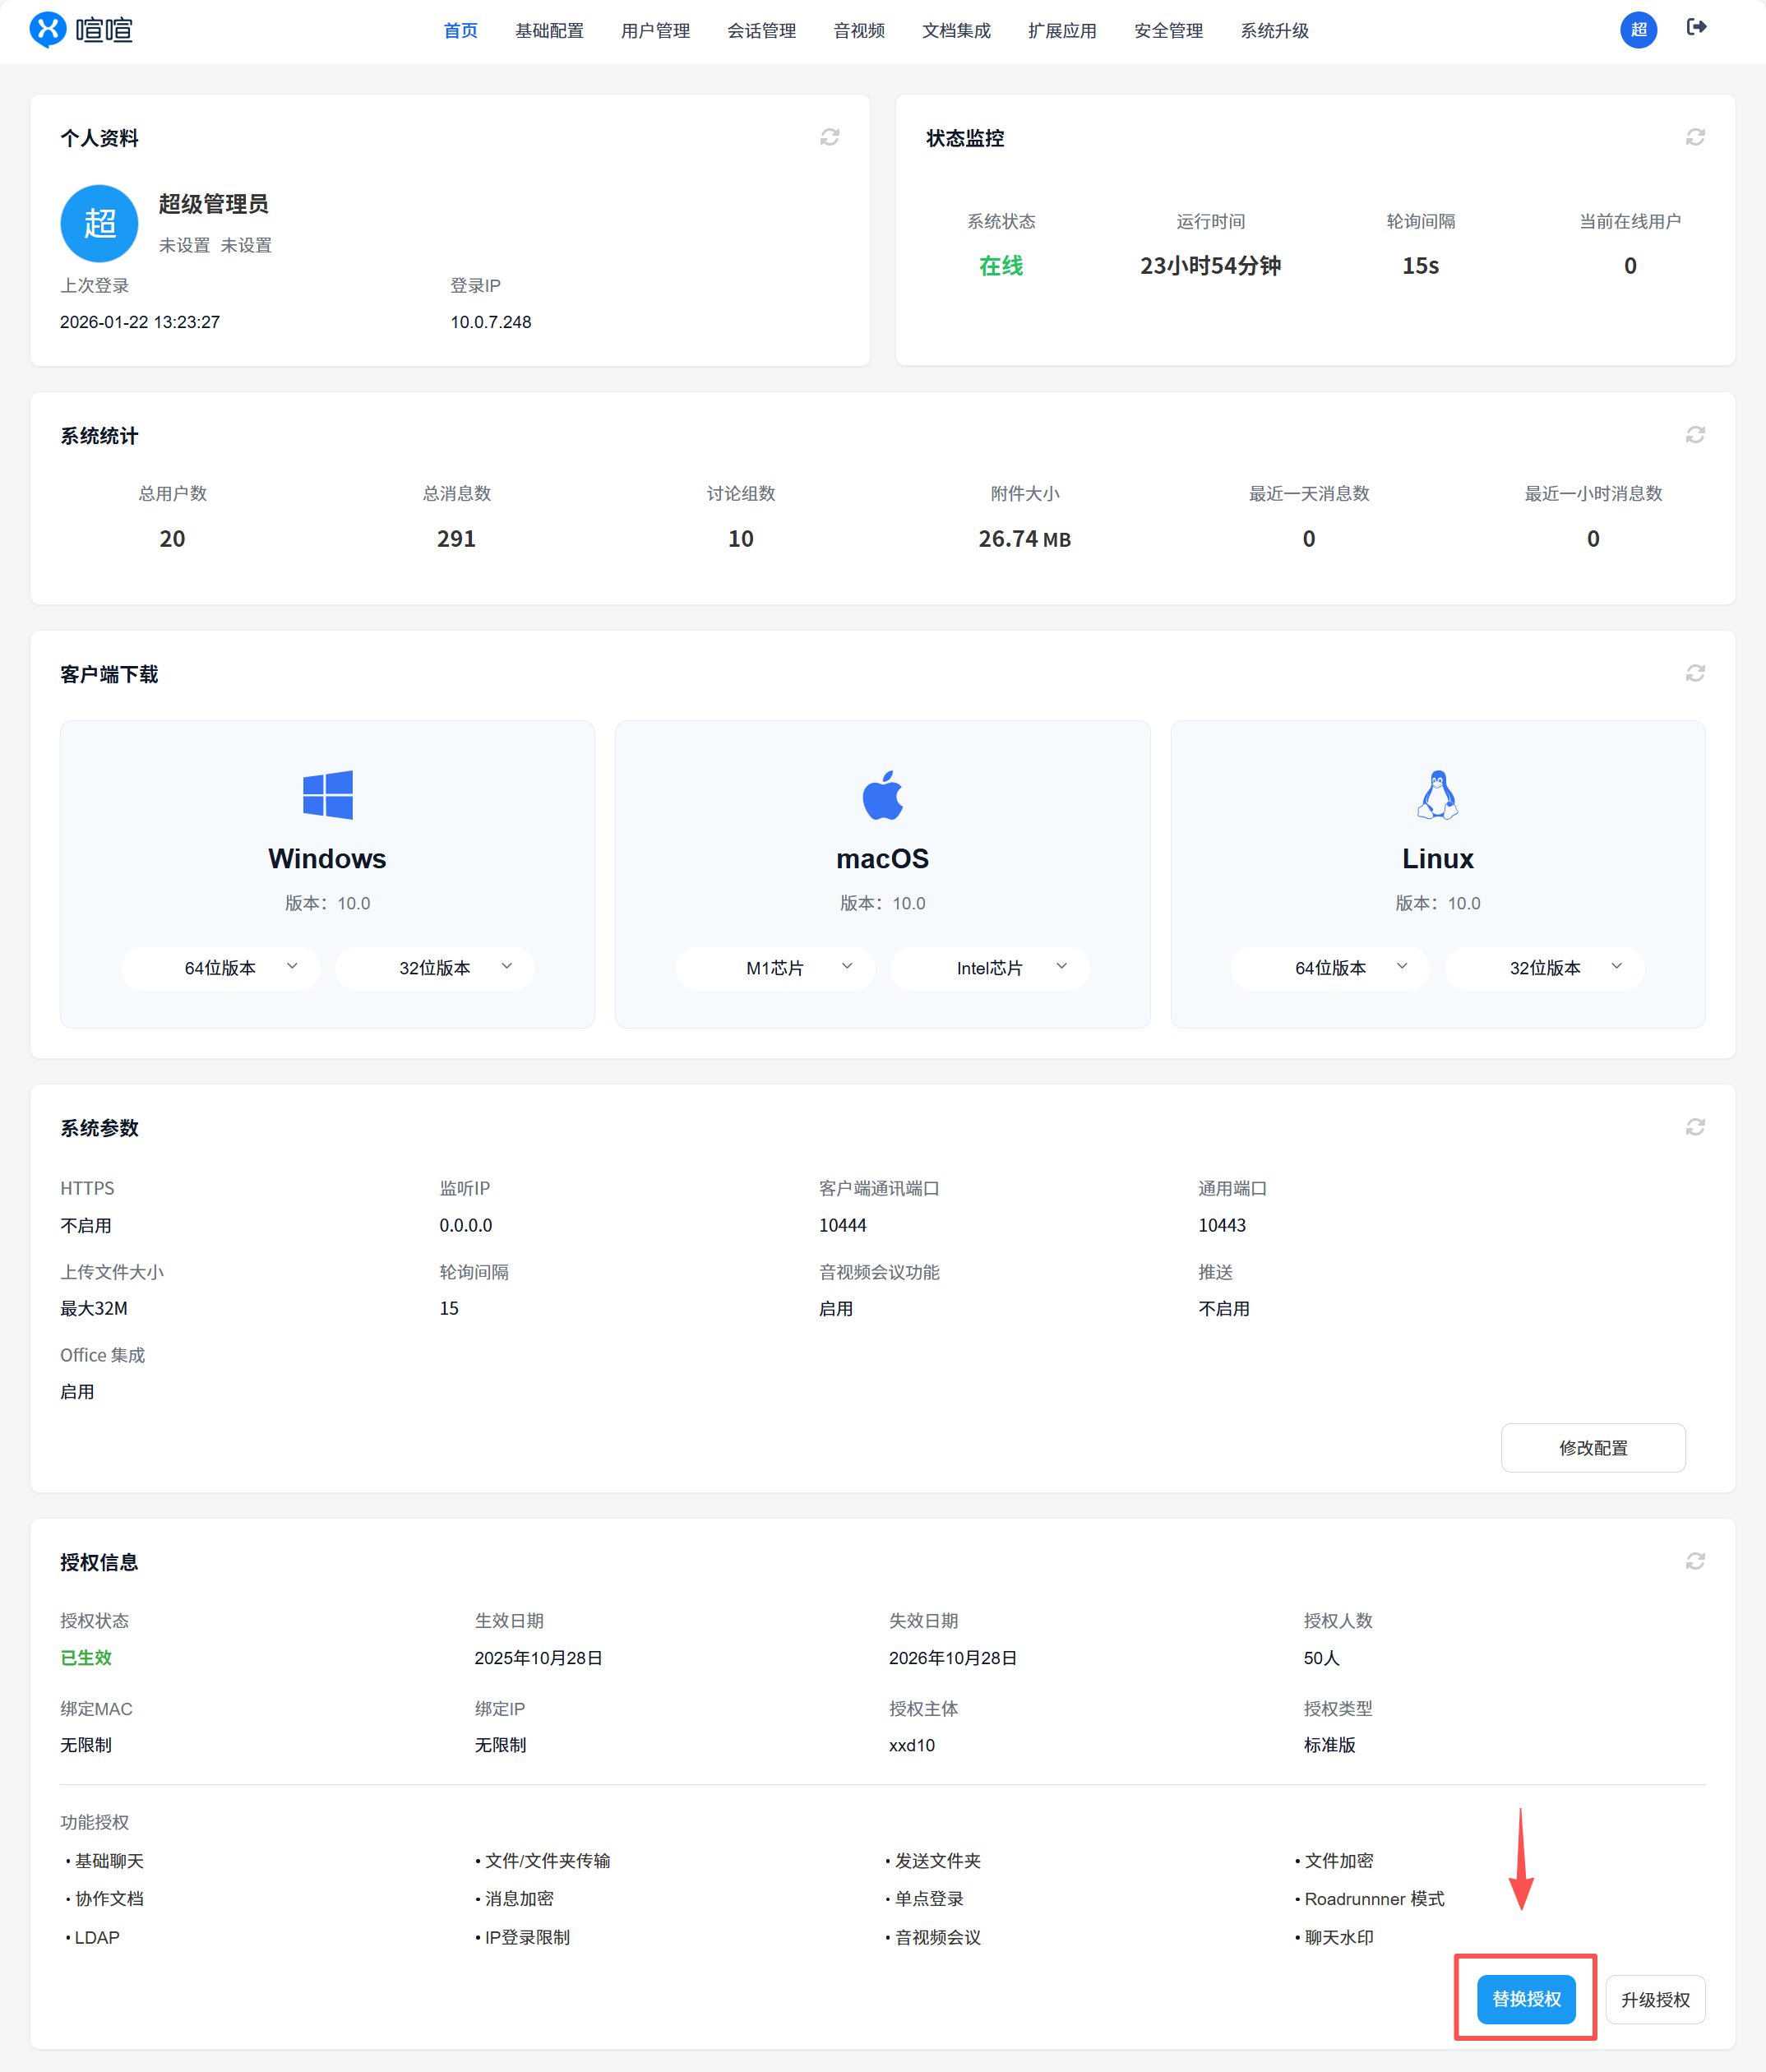Click the 替换授权 button
Image resolution: width=1766 pixels, height=2072 pixels.
point(1525,1998)
